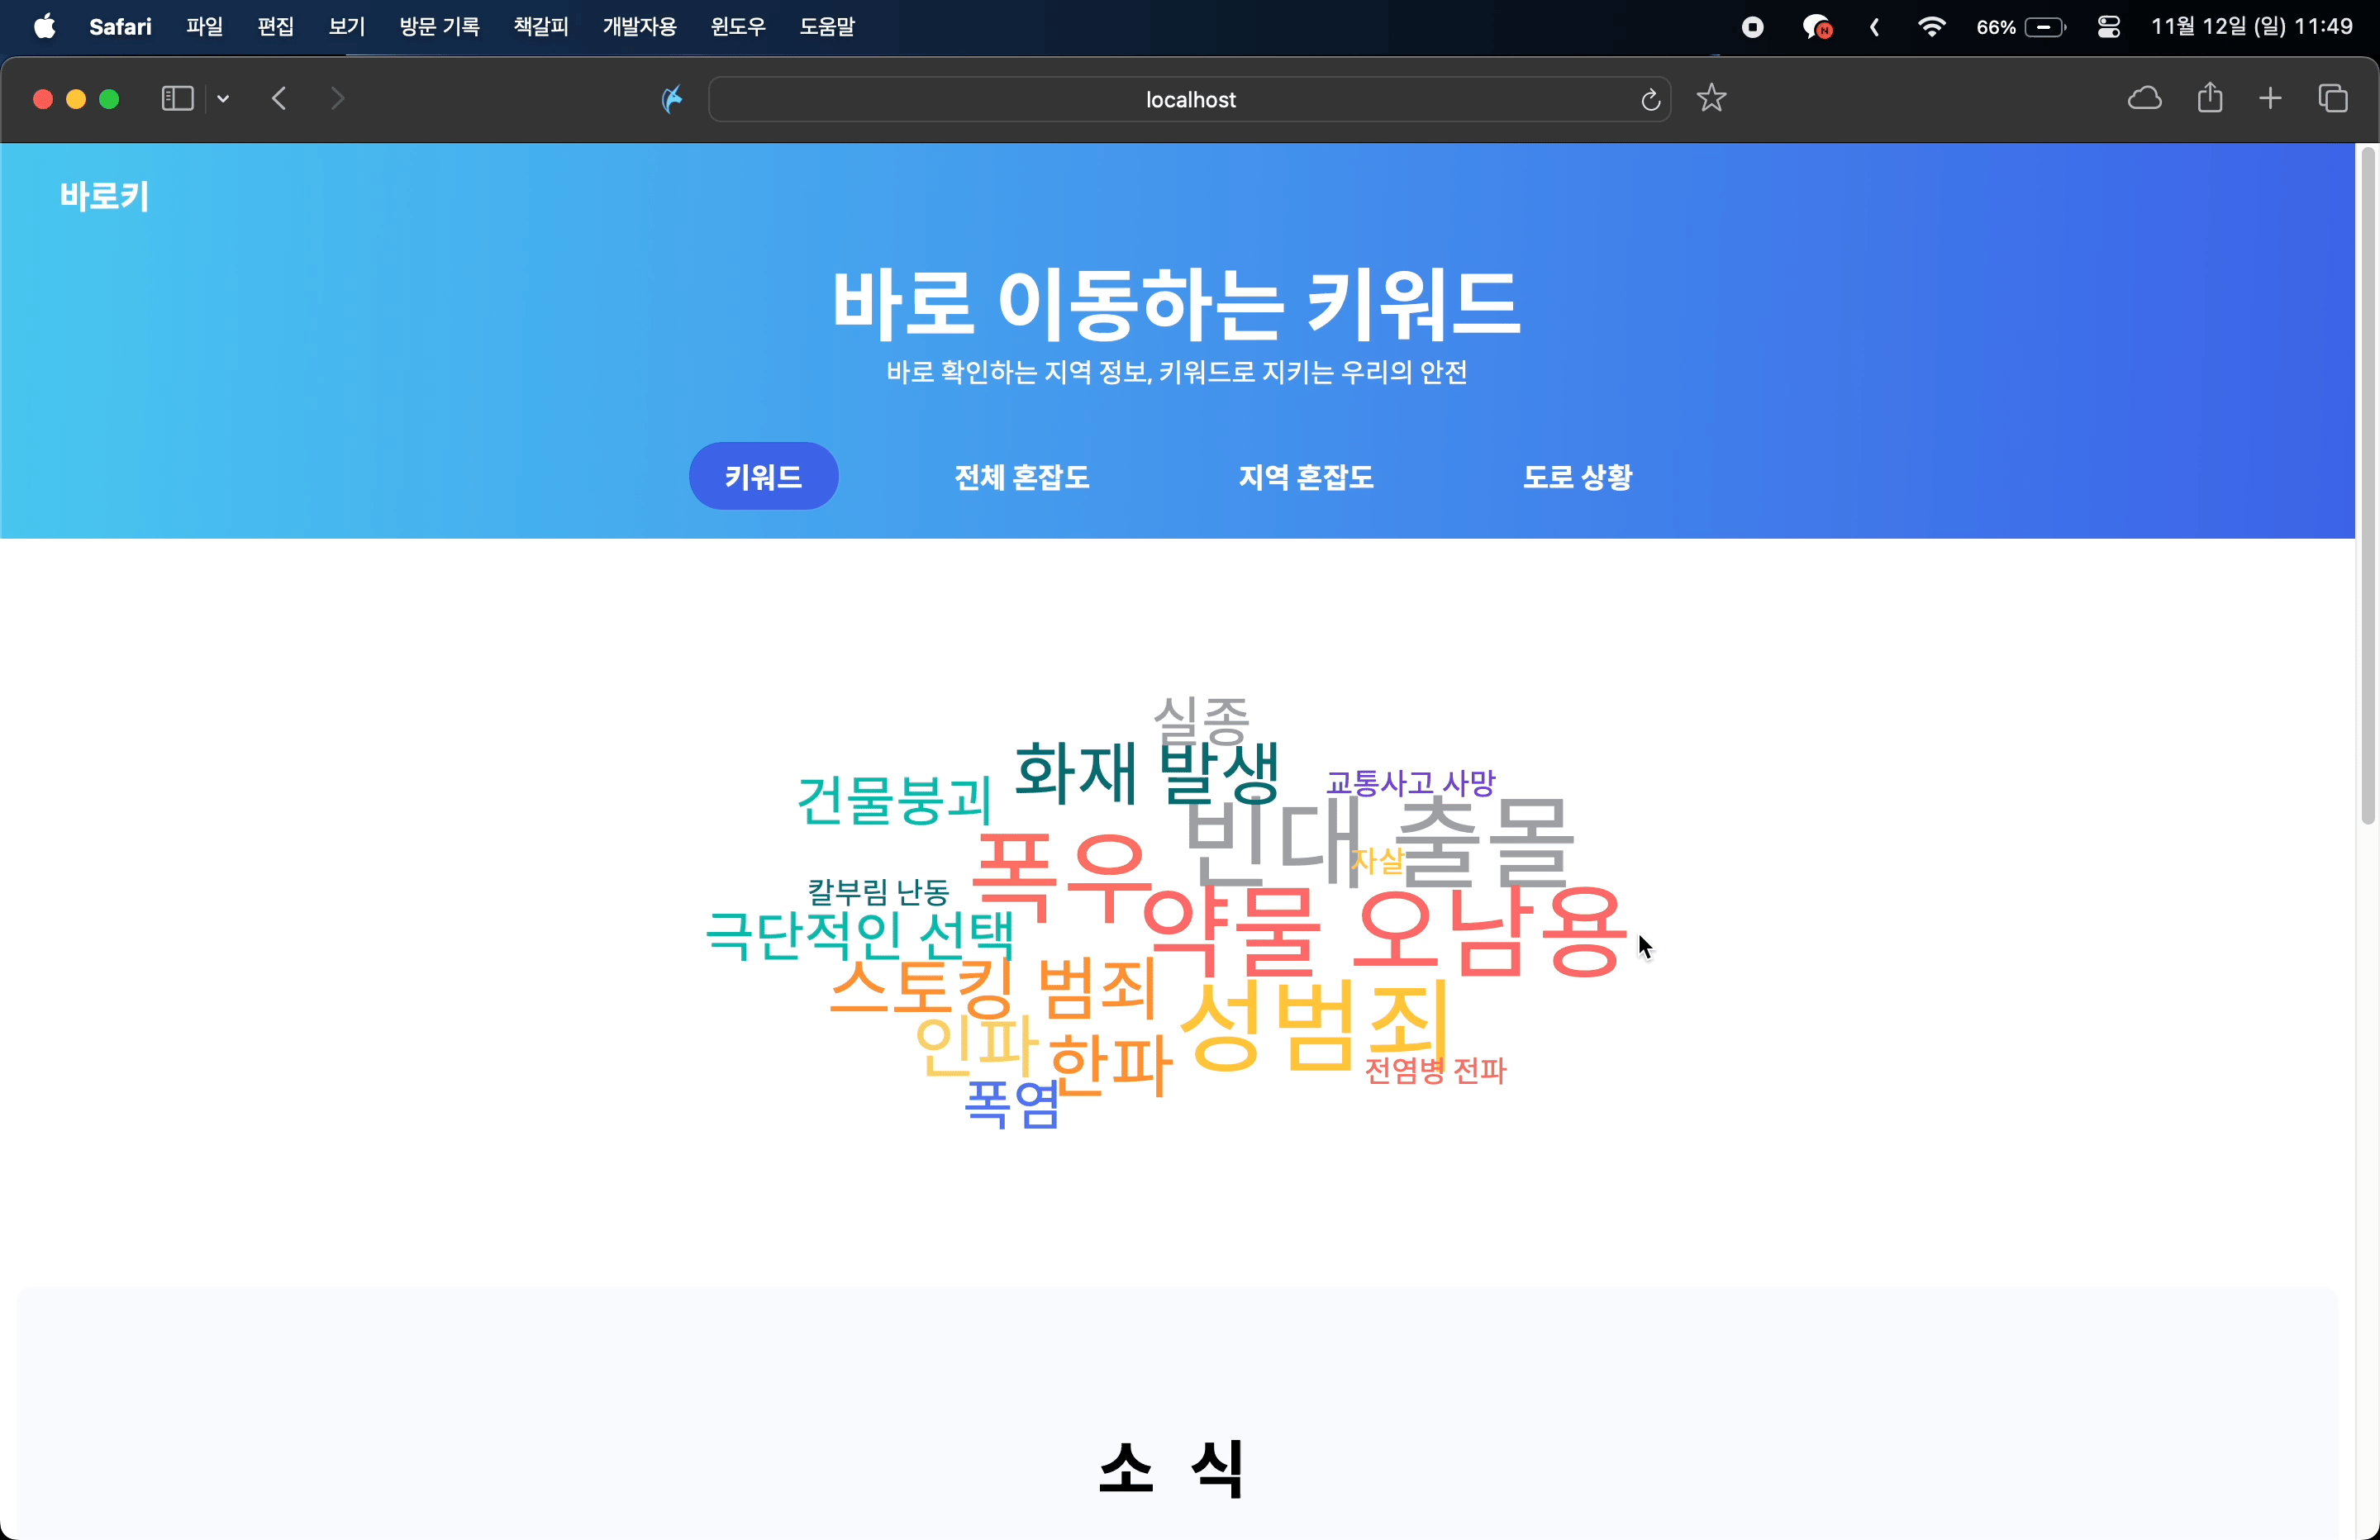Select the 키워드 tab
Screen dimensions: 2380x1540
tap(763, 477)
